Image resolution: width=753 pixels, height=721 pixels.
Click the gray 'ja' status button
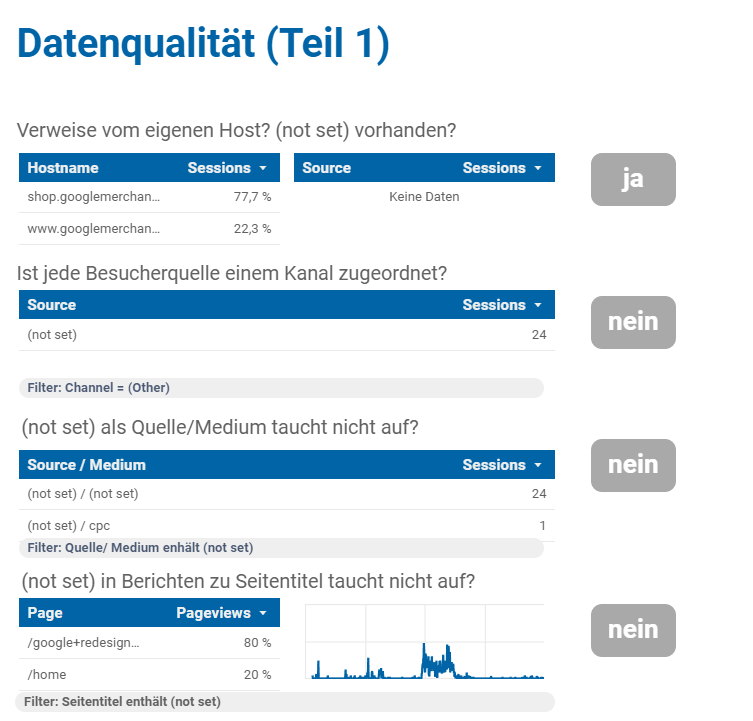click(633, 180)
